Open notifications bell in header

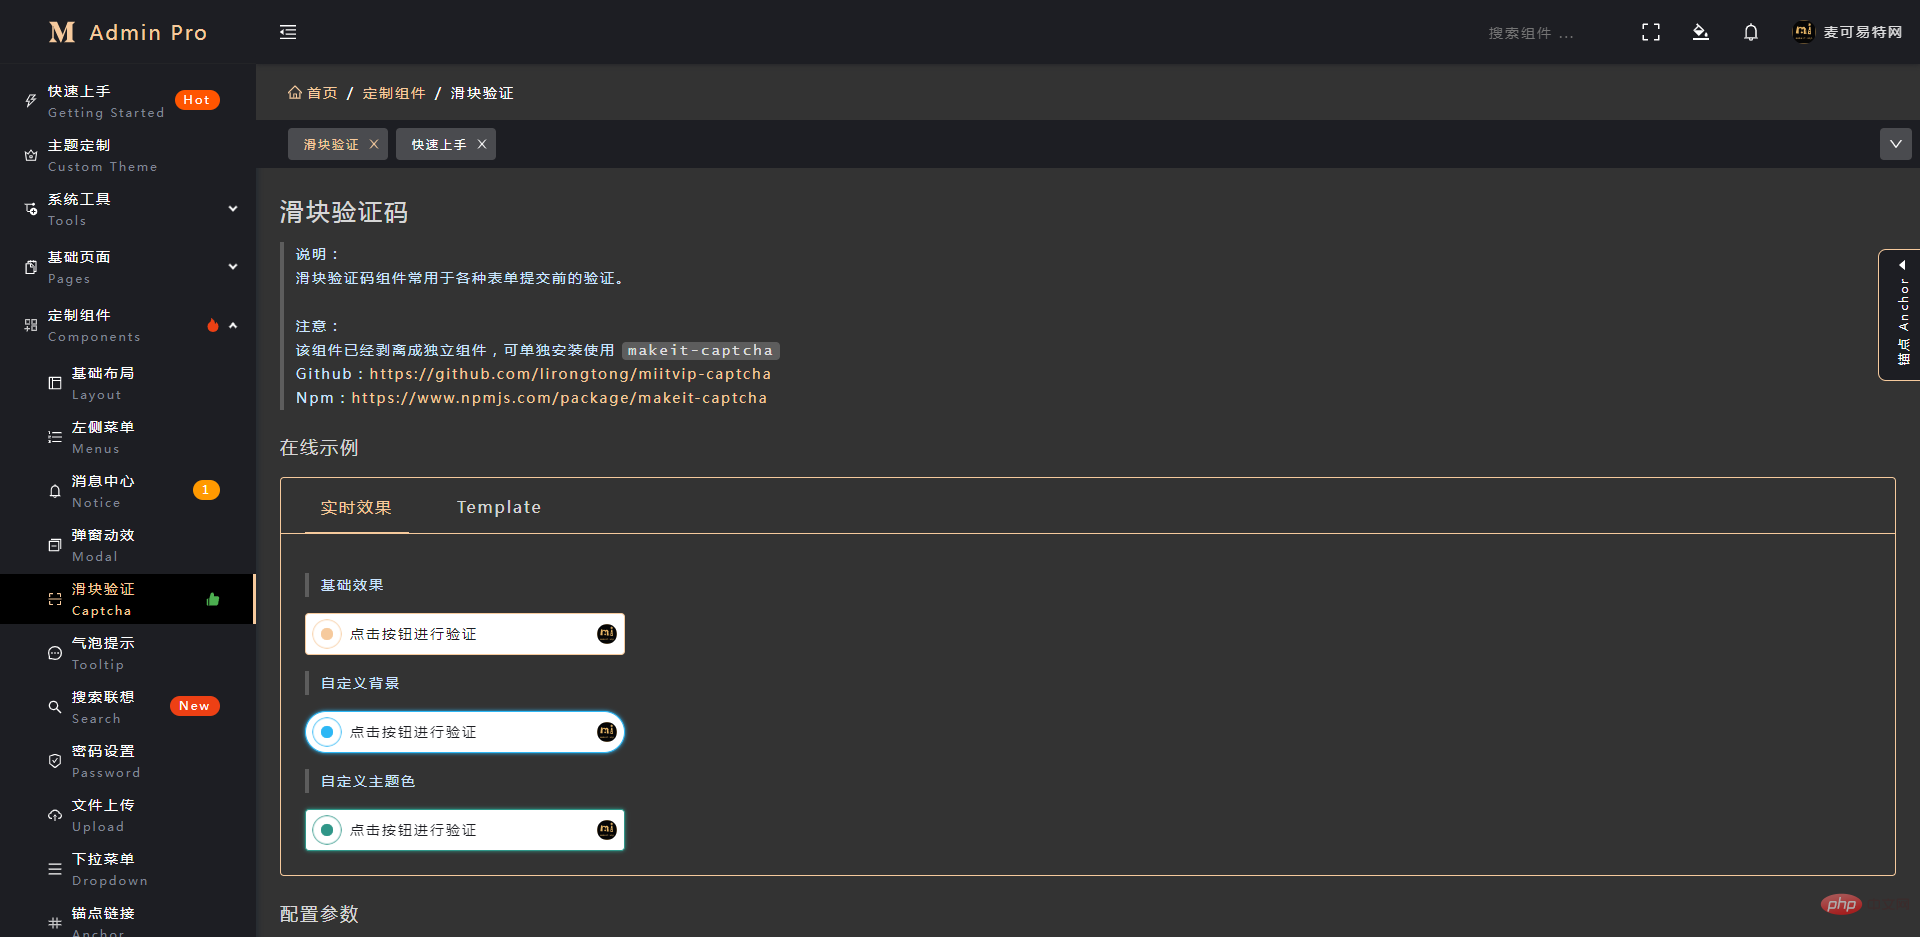pos(1751,32)
